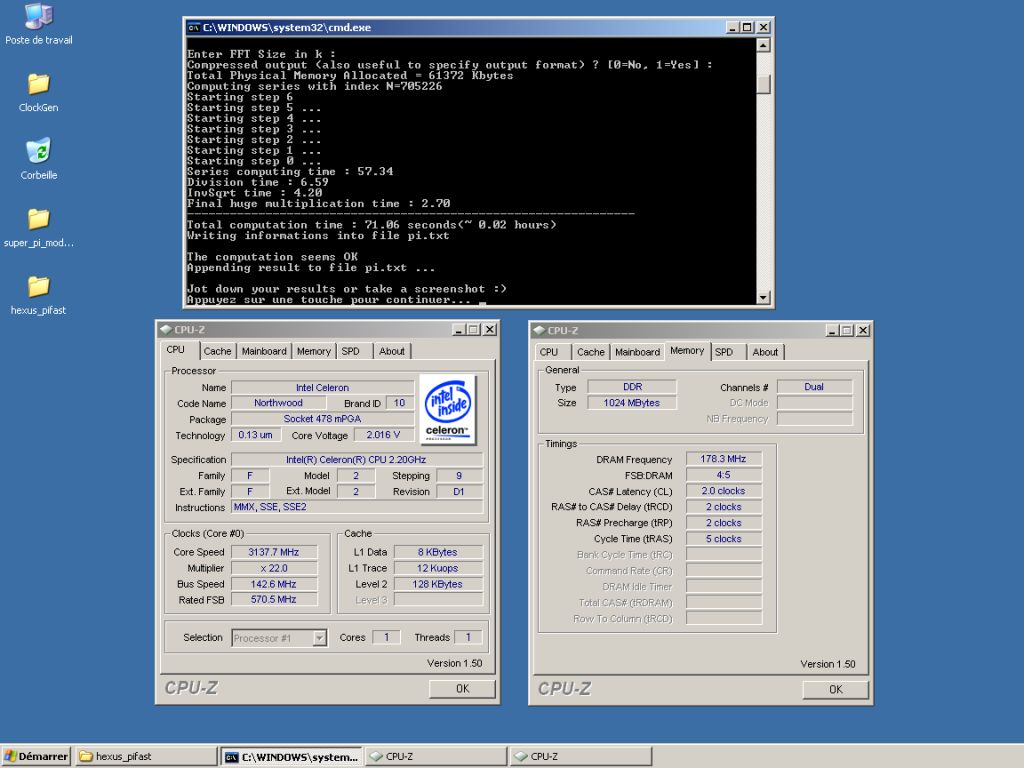Select CPU tab in right CPU-Z window
The height and width of the screenshot is (768, 1024).
(549, 352)
